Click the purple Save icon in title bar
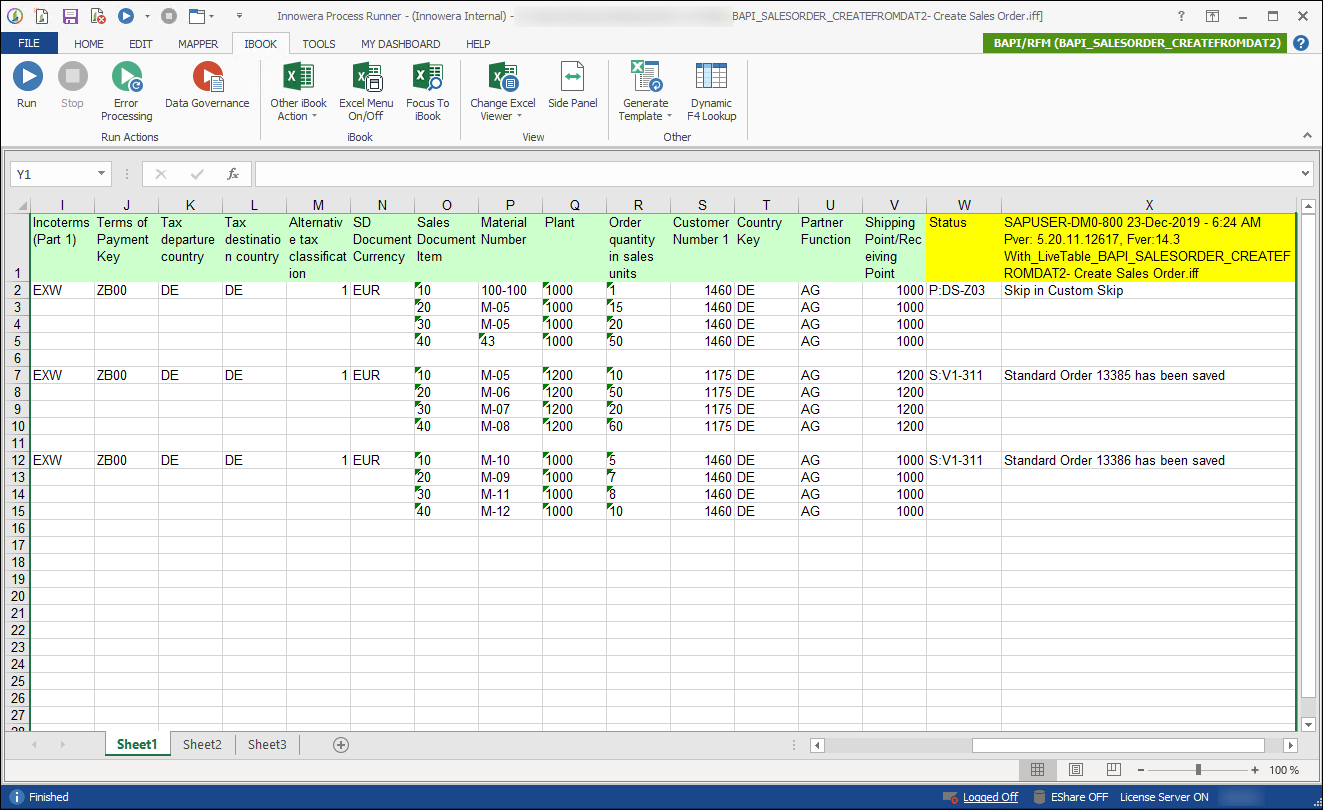1323x810 pixels. pos(70,16)
